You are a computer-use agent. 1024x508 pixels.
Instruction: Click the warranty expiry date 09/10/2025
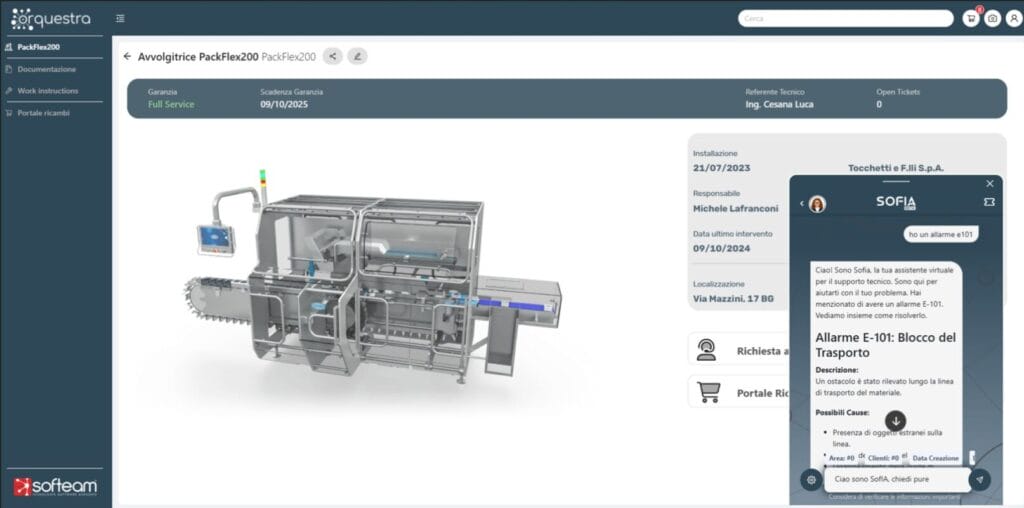(x=284, y=104)
